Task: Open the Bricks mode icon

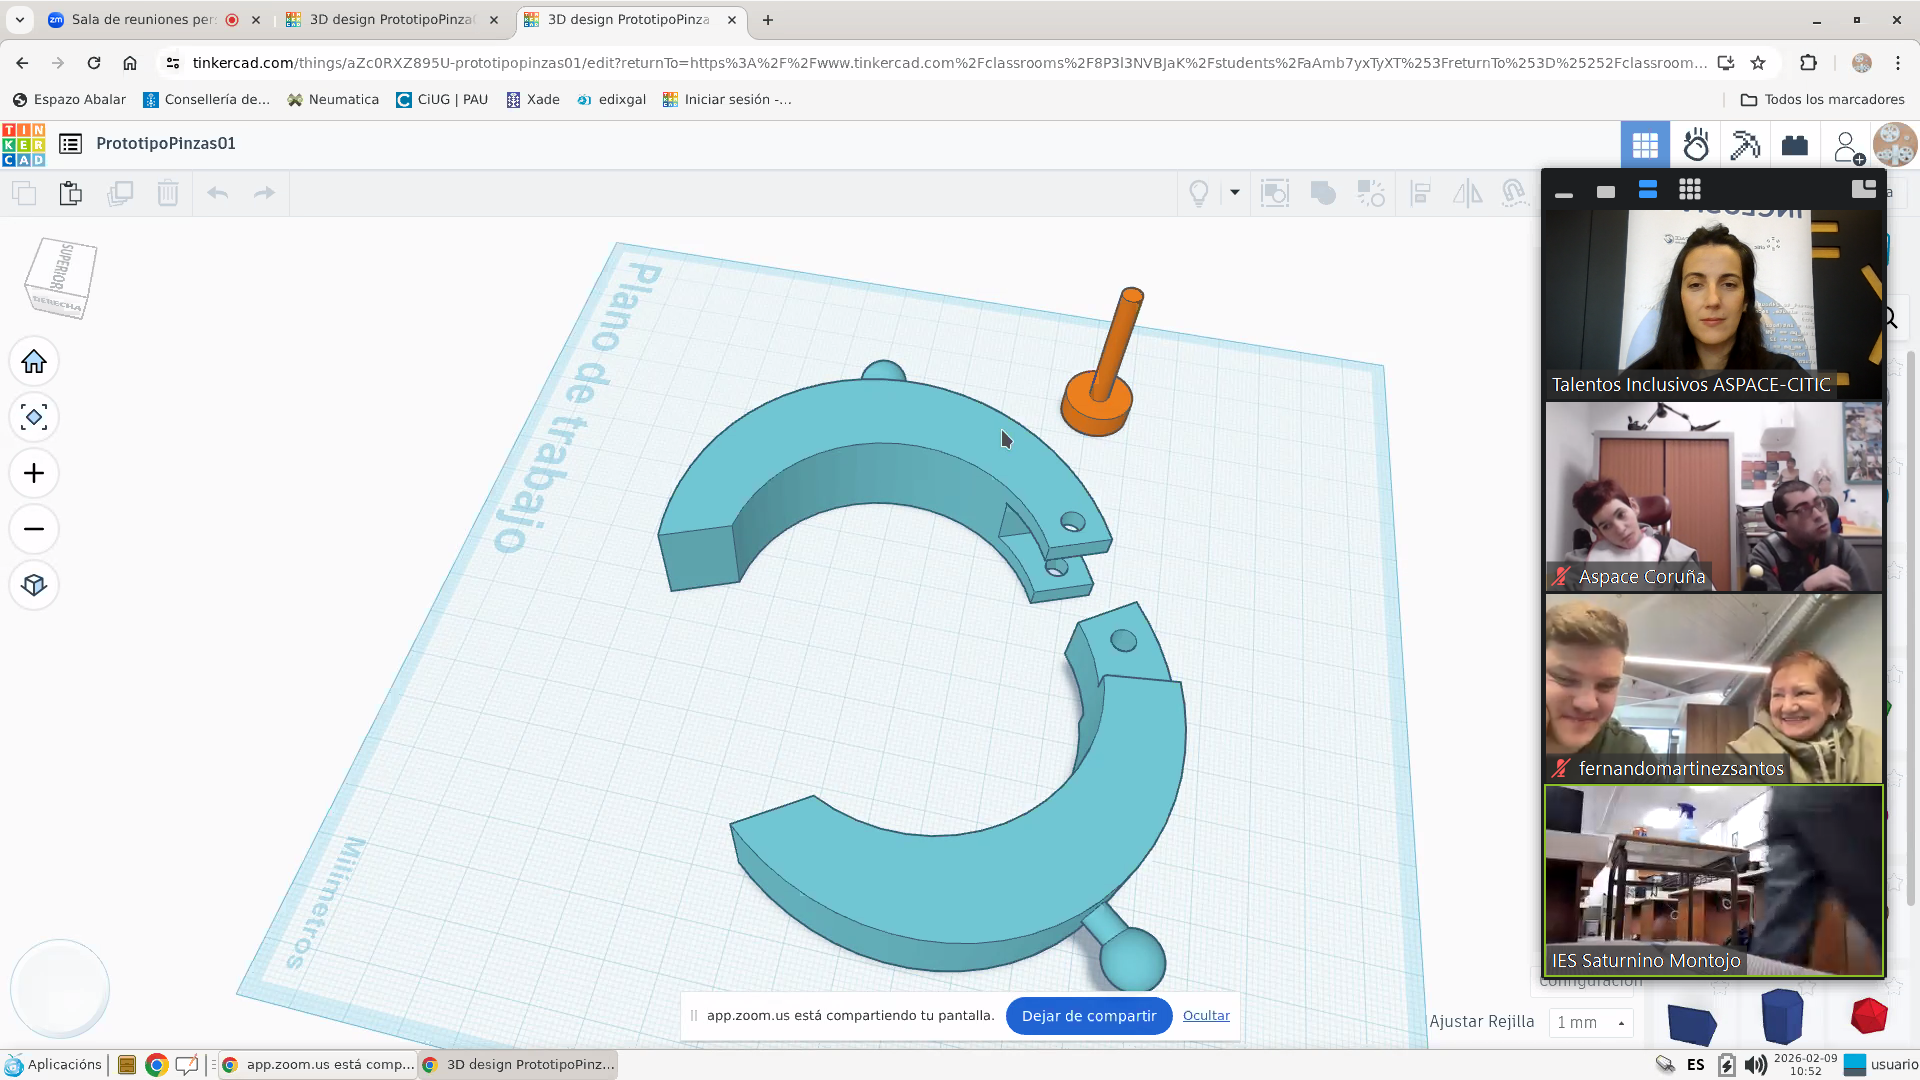Action: [1795, 145]
